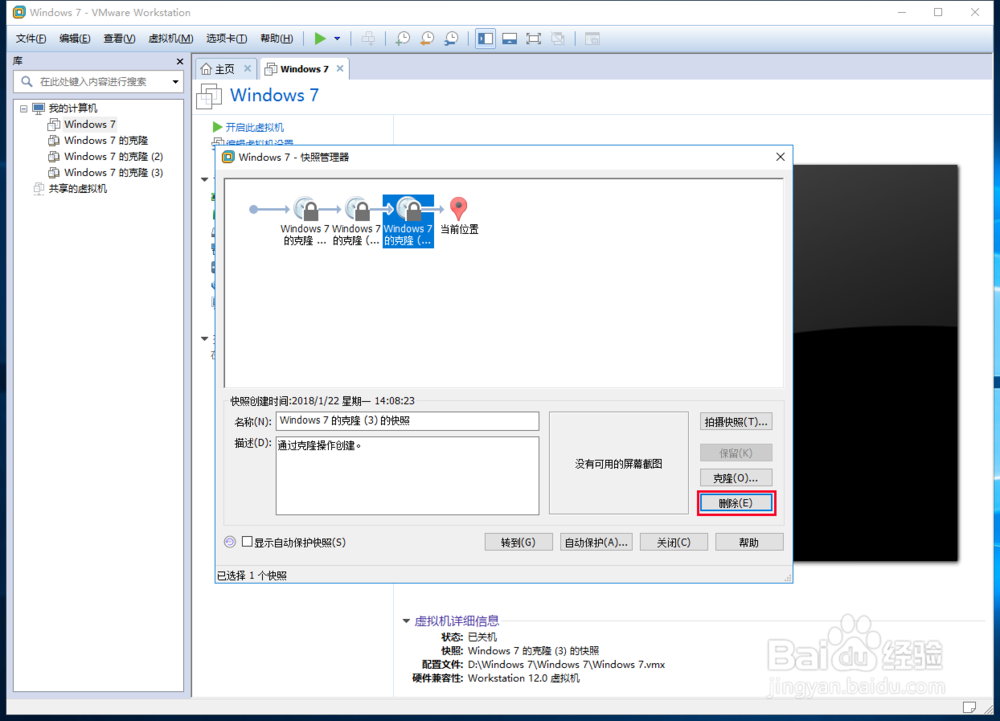
Task: Click the green power-on play toolbar icon
Action: 320,39
